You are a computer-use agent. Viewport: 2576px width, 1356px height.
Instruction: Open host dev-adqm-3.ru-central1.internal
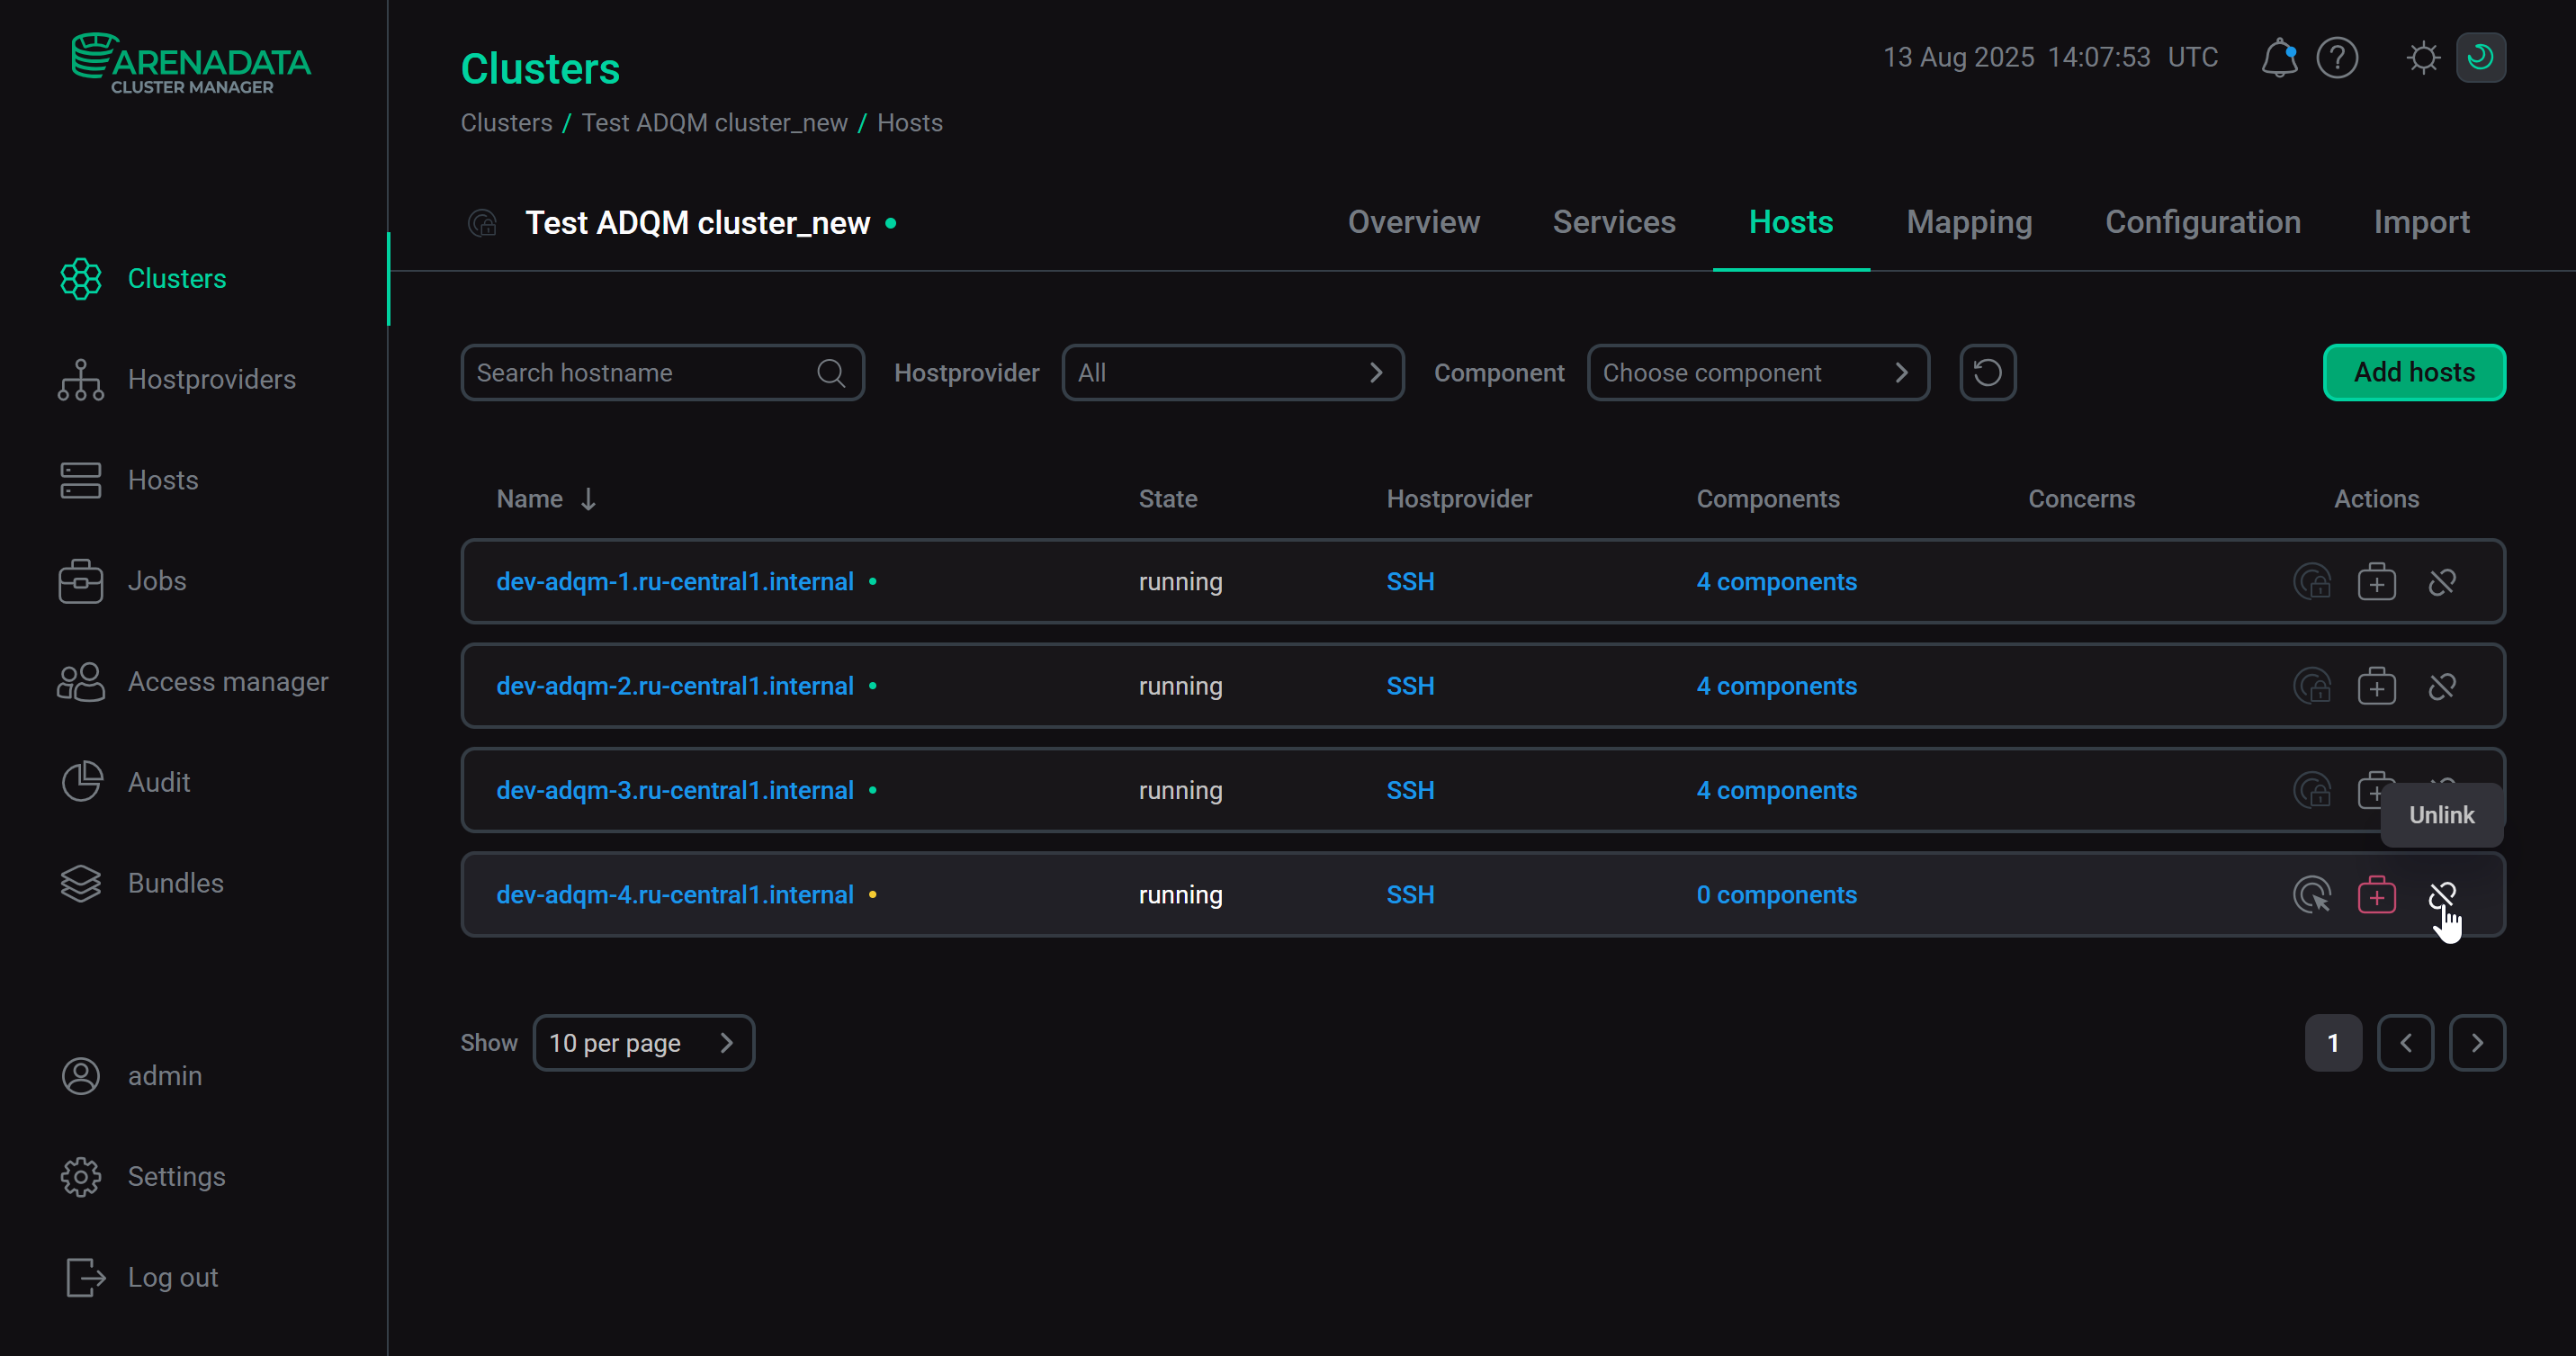[x=675, y=790]
